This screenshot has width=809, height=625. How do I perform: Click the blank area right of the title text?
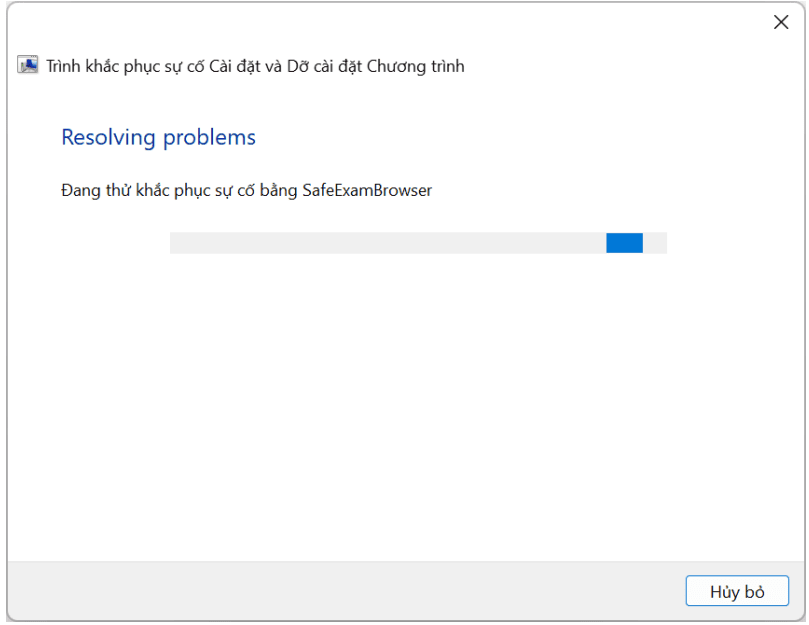(x=620, y=67)
